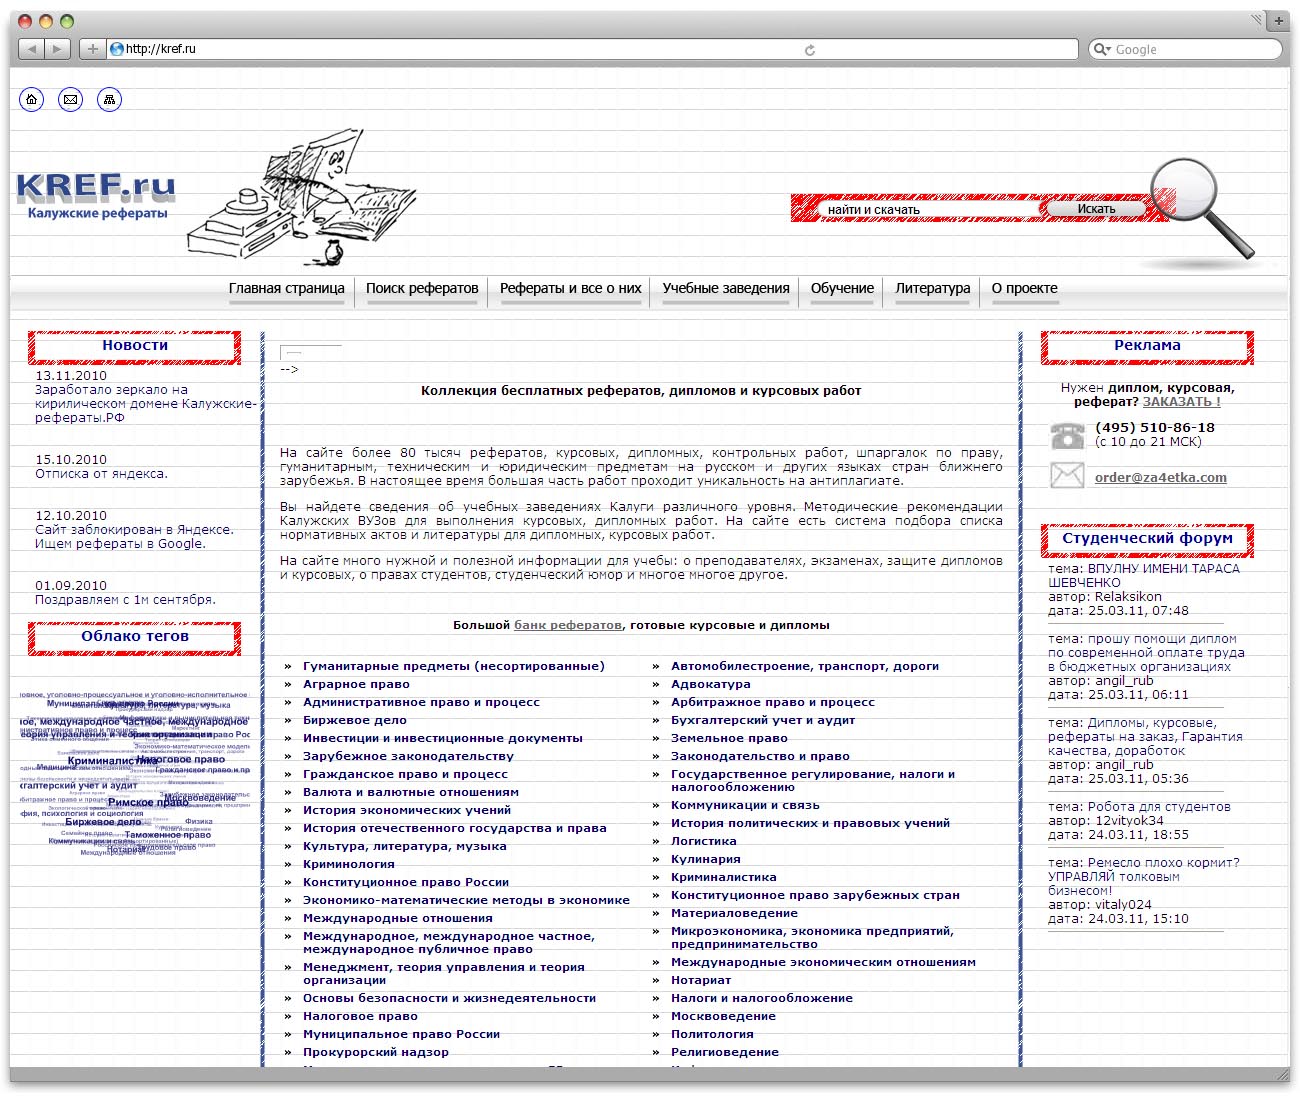The width and height of the screenshot is (1300, 1118).
Task: Open Автомобилестроение, транспорт, дороги category
Action: click(x=805, y=666)
